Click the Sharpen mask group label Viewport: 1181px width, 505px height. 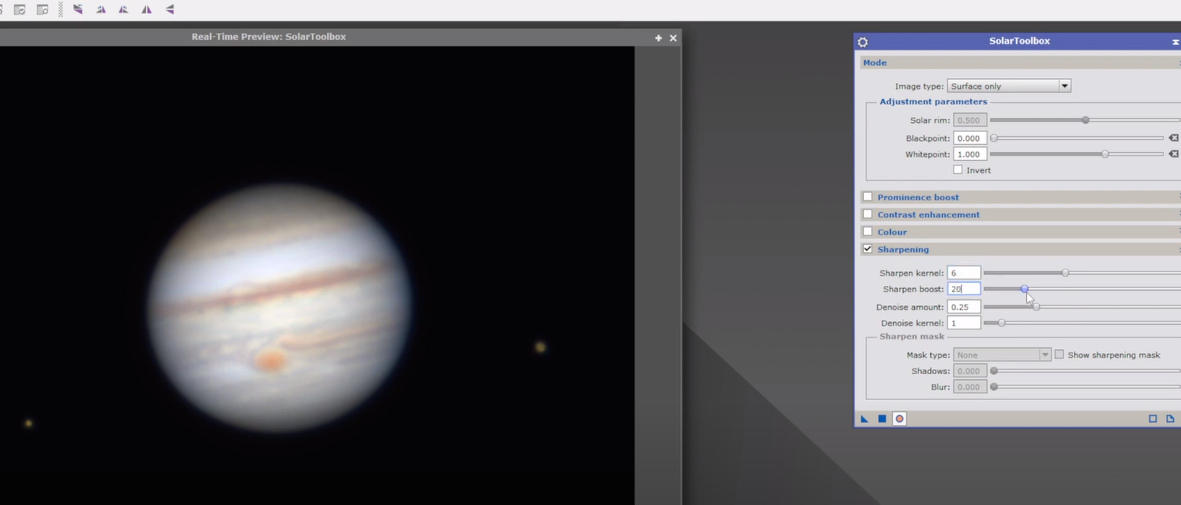911,336
